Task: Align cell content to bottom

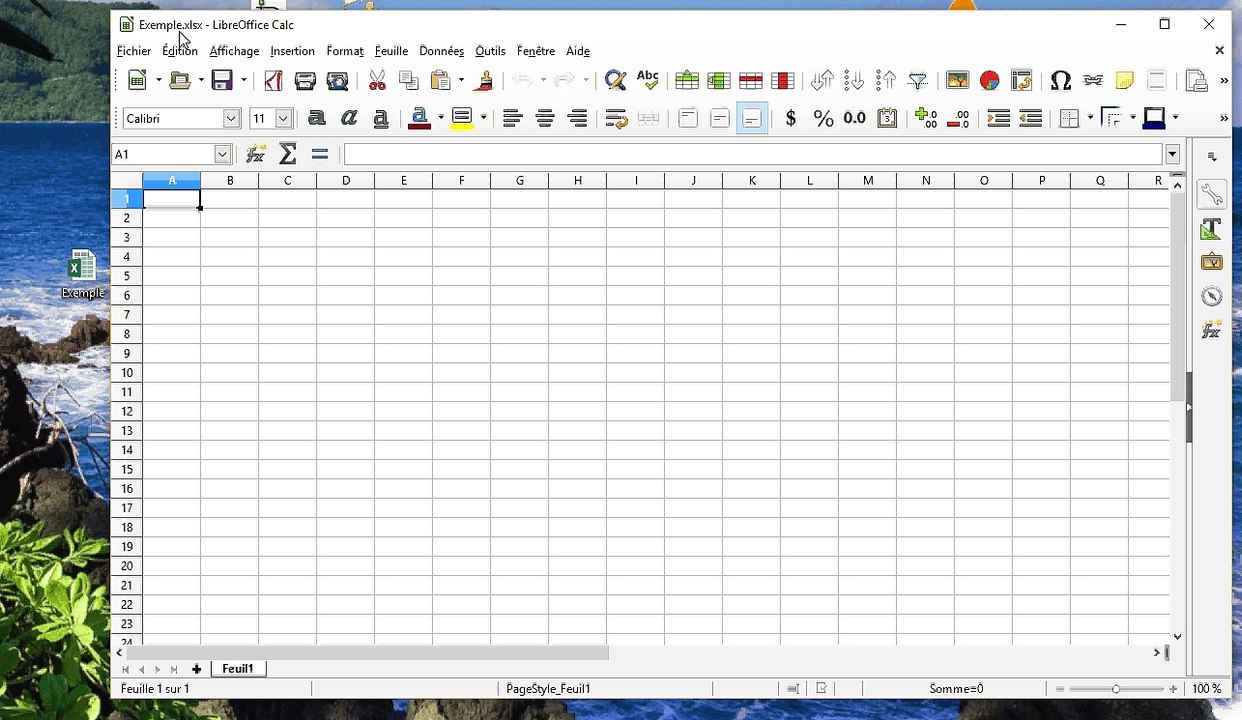Action: click(x=752, y=118)
